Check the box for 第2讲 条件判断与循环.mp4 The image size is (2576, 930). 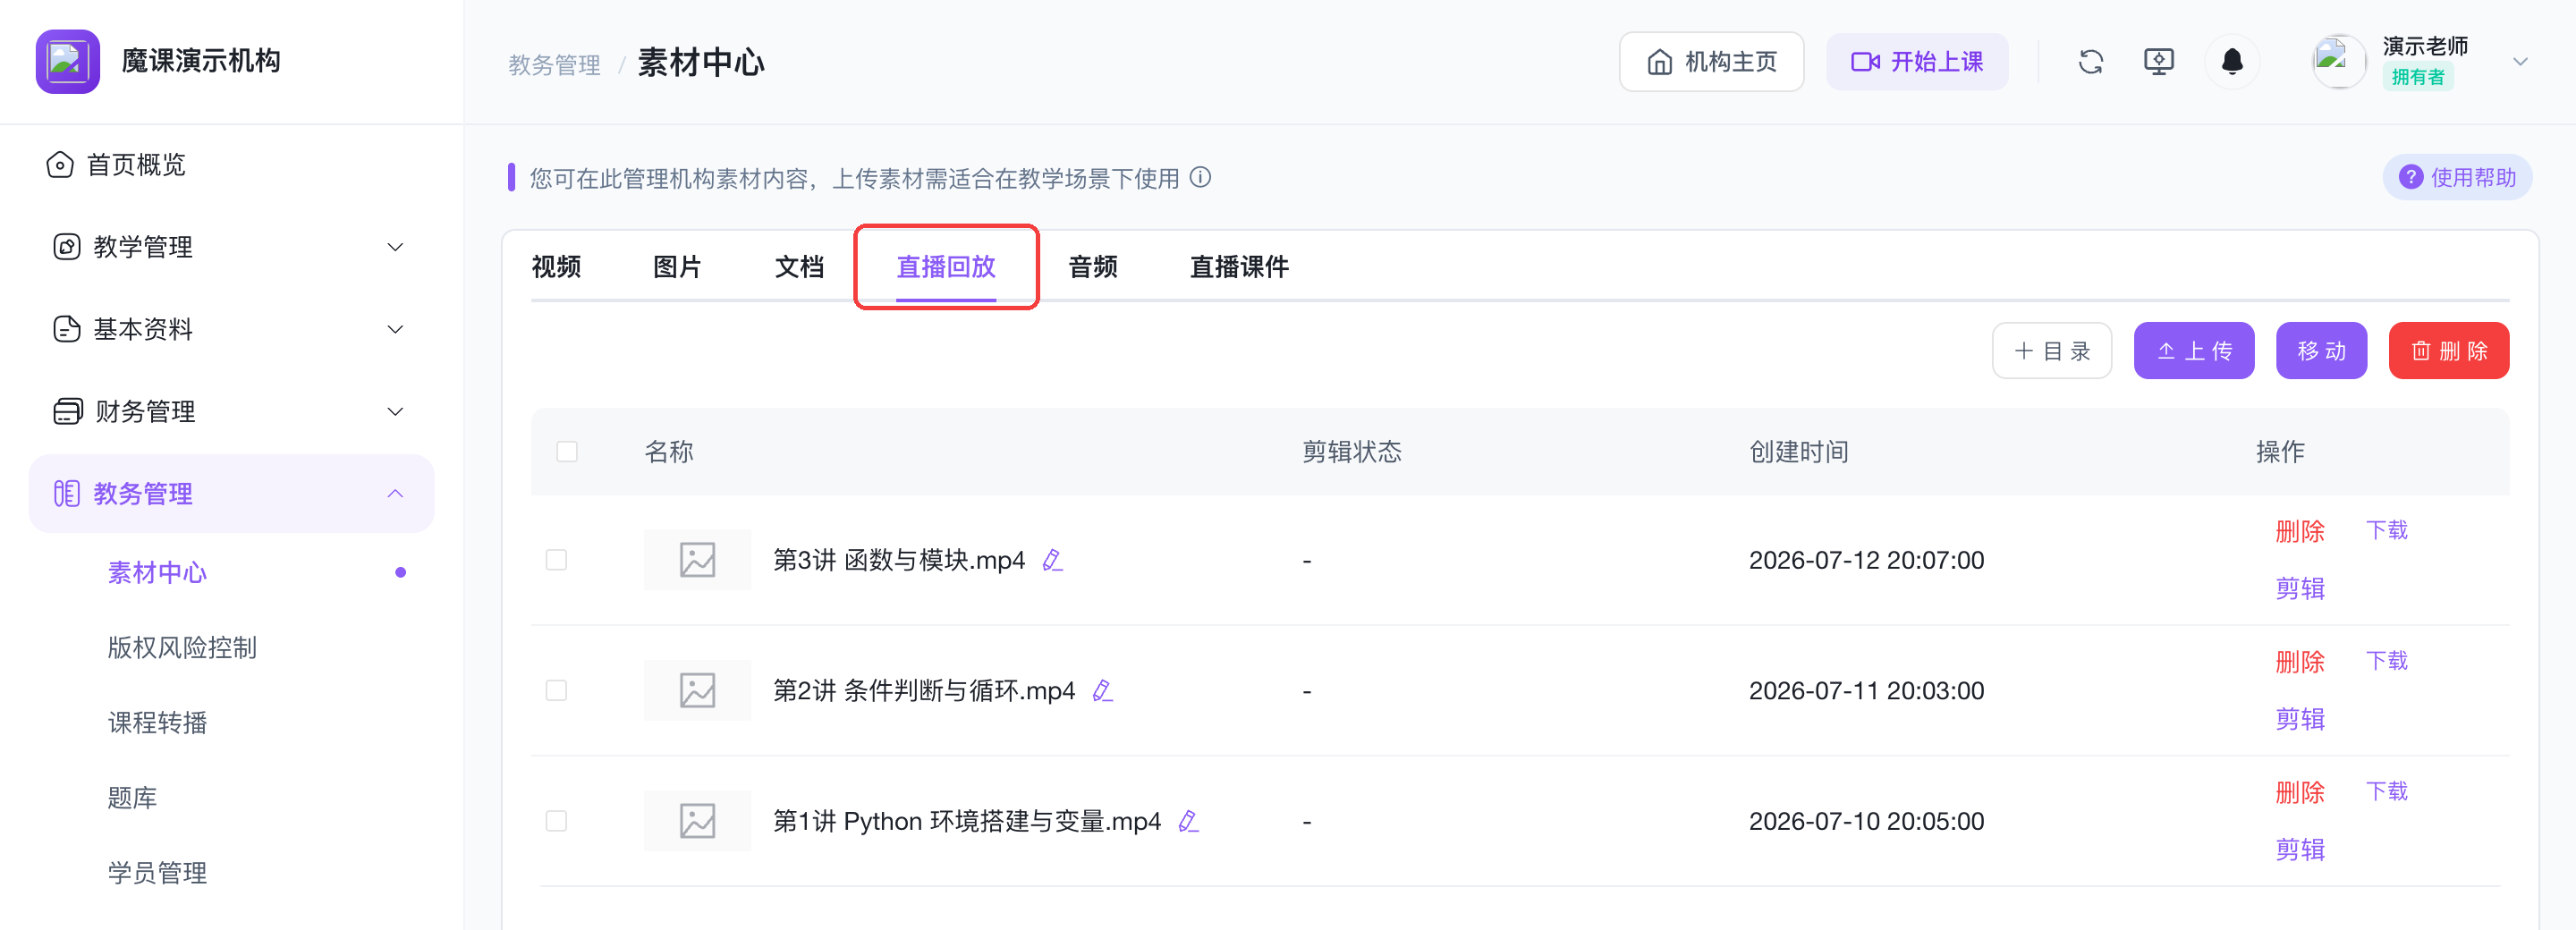[x=556, y=690]
